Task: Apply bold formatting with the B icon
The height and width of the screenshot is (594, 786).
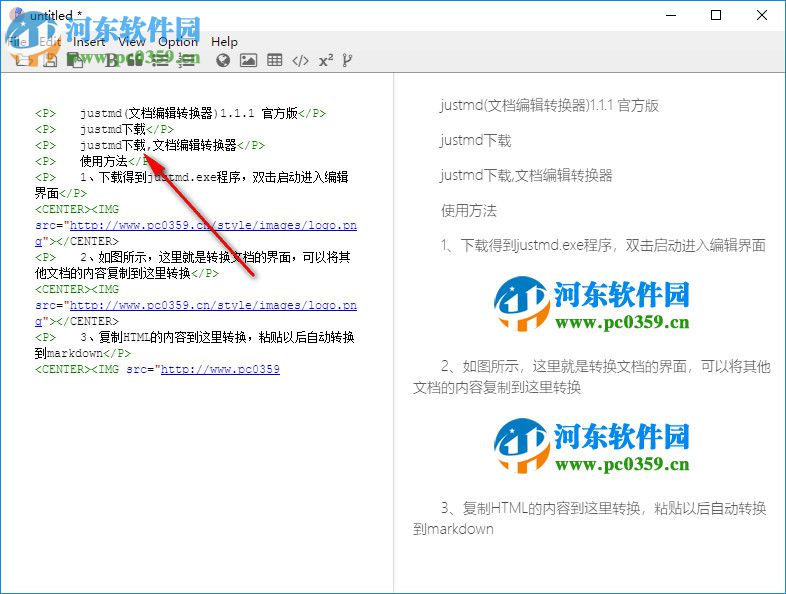Action: point(111,61)
